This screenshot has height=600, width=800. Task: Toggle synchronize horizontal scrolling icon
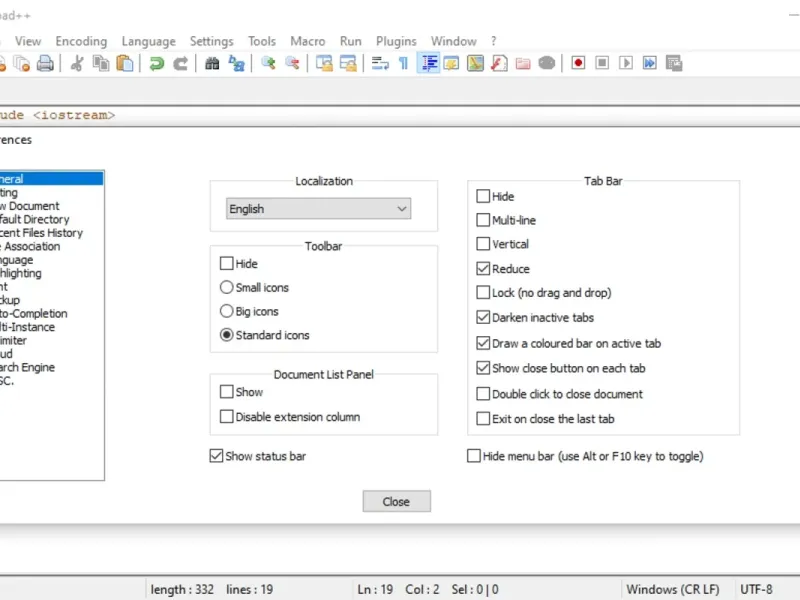[348, 63]
